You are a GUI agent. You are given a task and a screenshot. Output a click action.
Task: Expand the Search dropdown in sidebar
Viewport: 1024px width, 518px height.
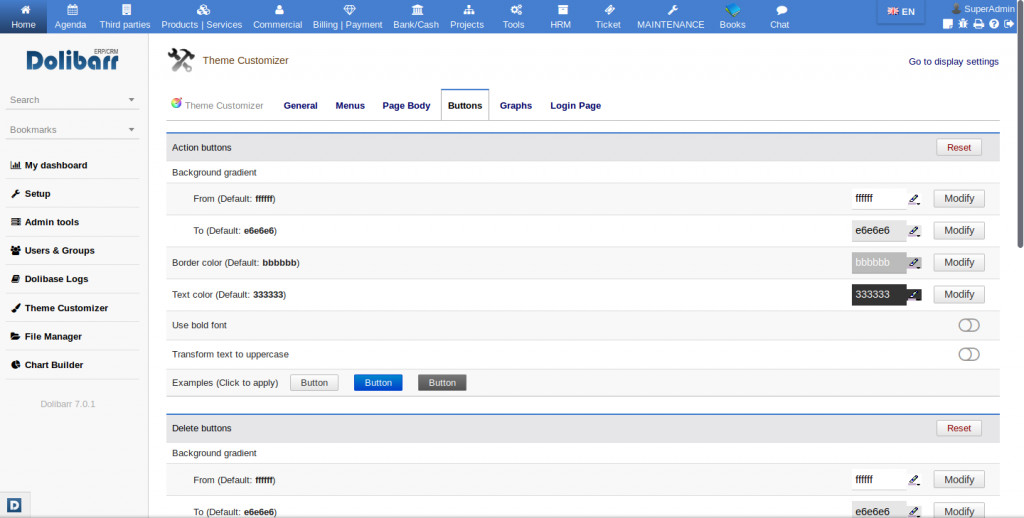click(131, 100)
